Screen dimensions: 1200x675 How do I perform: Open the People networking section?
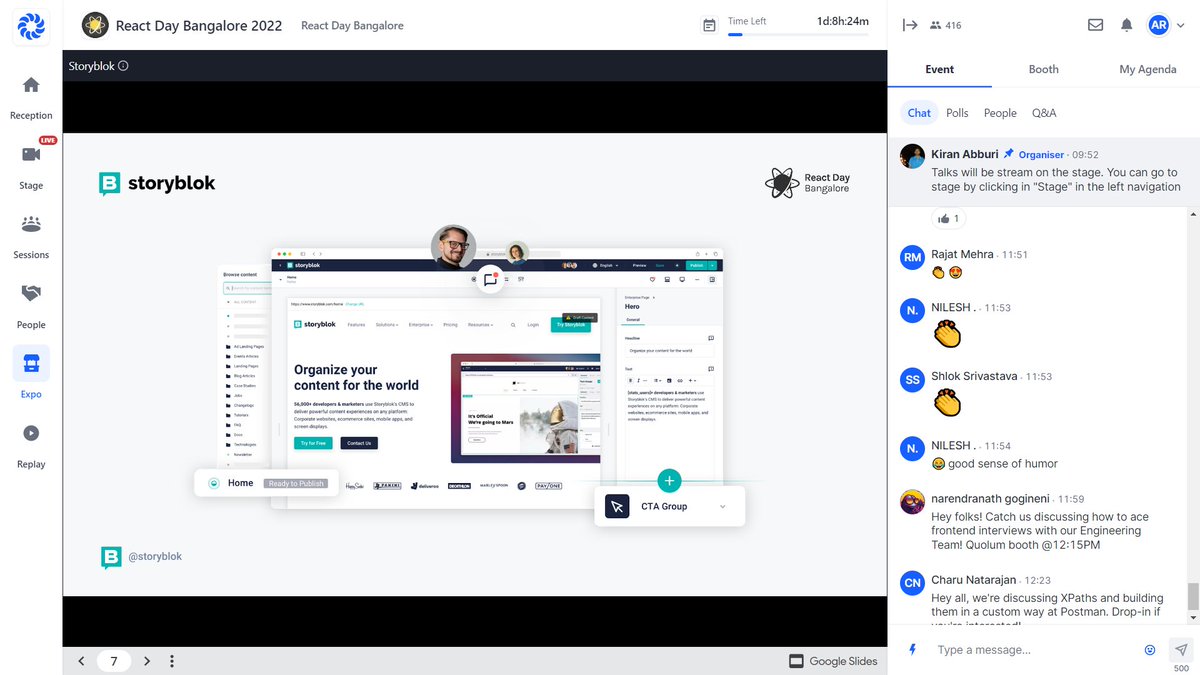point(31,306)
